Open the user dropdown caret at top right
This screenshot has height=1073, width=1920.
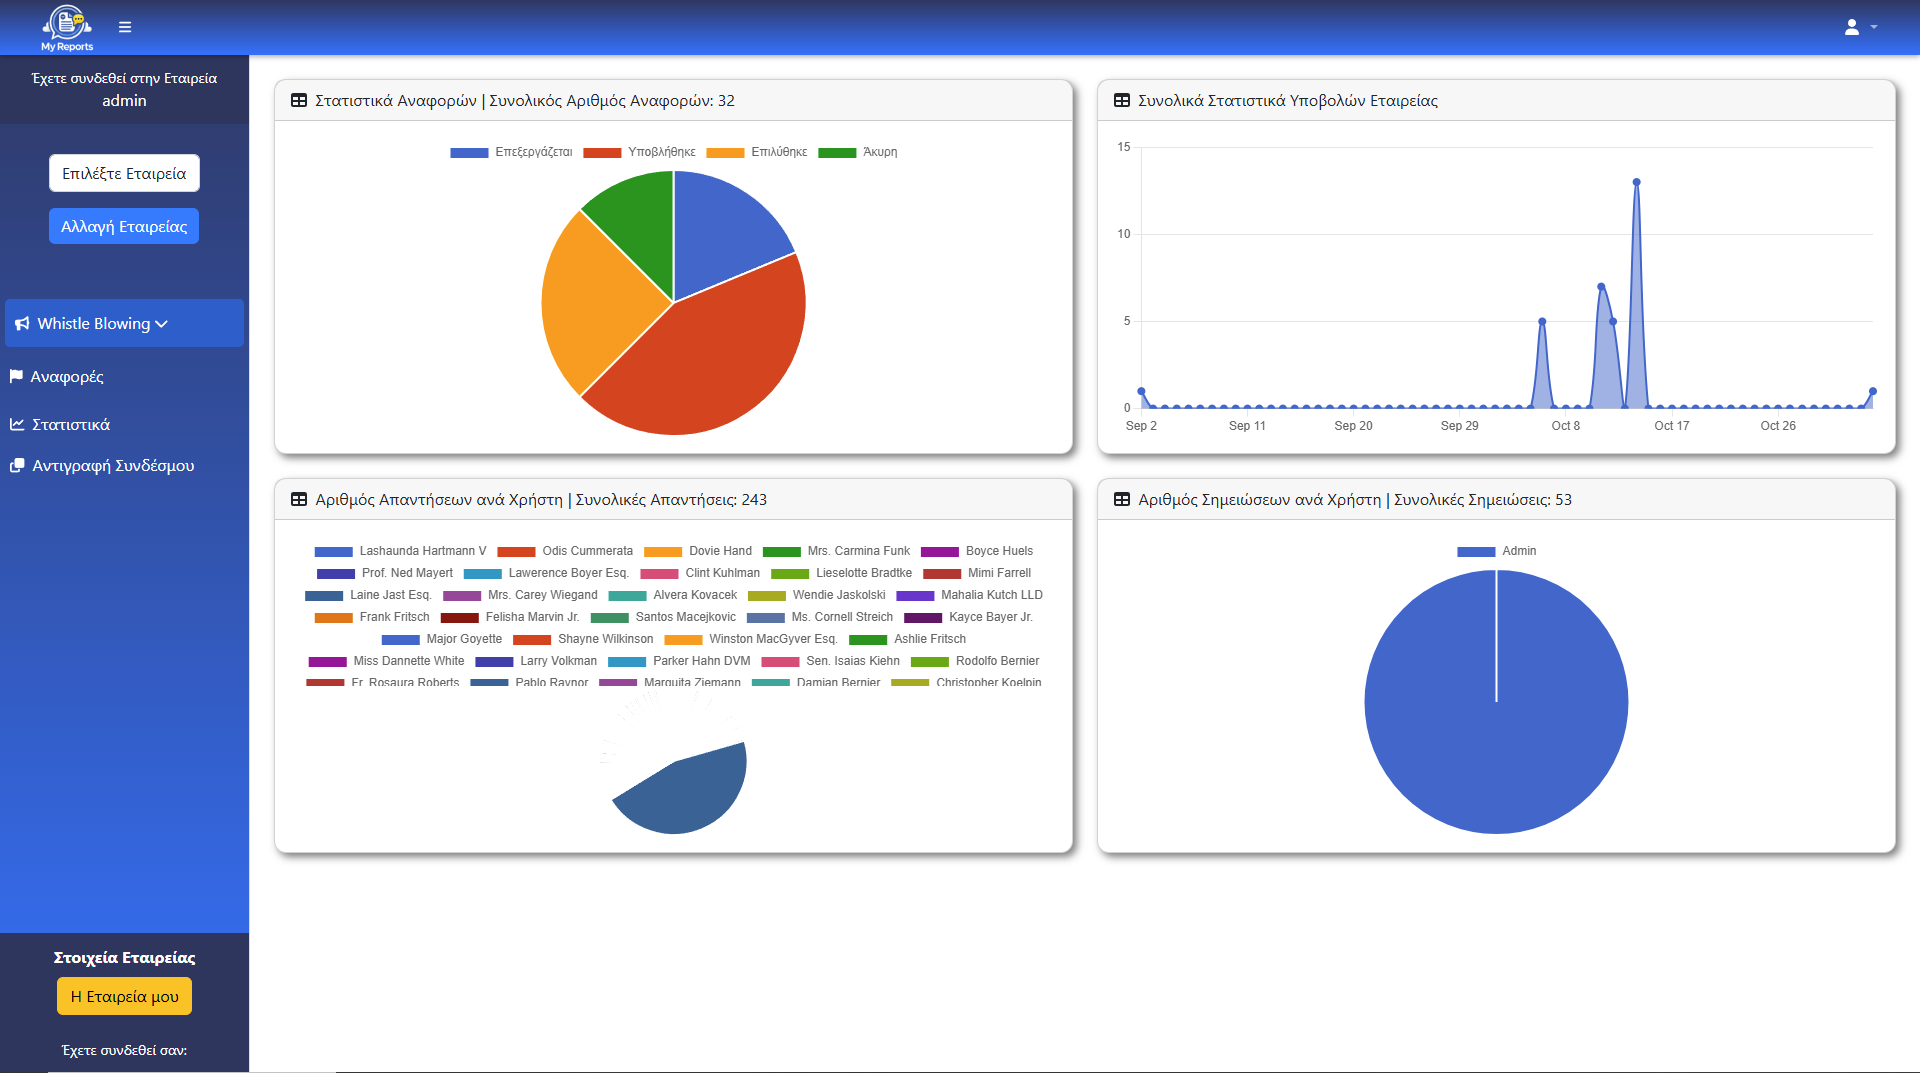point(1874,28)
